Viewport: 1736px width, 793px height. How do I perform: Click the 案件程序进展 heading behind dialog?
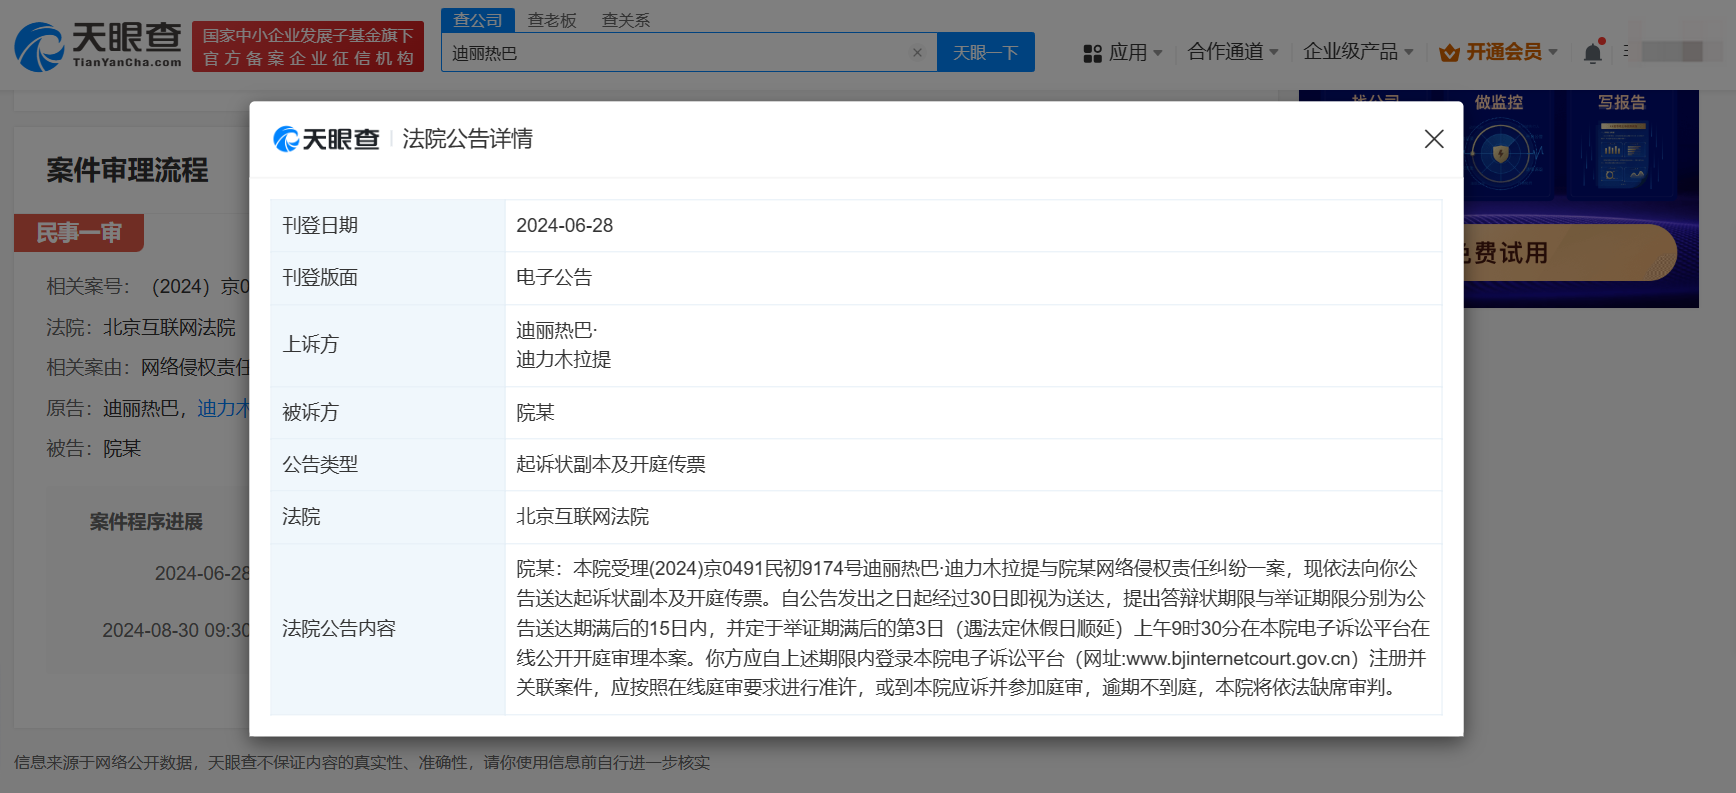point(146,522)
